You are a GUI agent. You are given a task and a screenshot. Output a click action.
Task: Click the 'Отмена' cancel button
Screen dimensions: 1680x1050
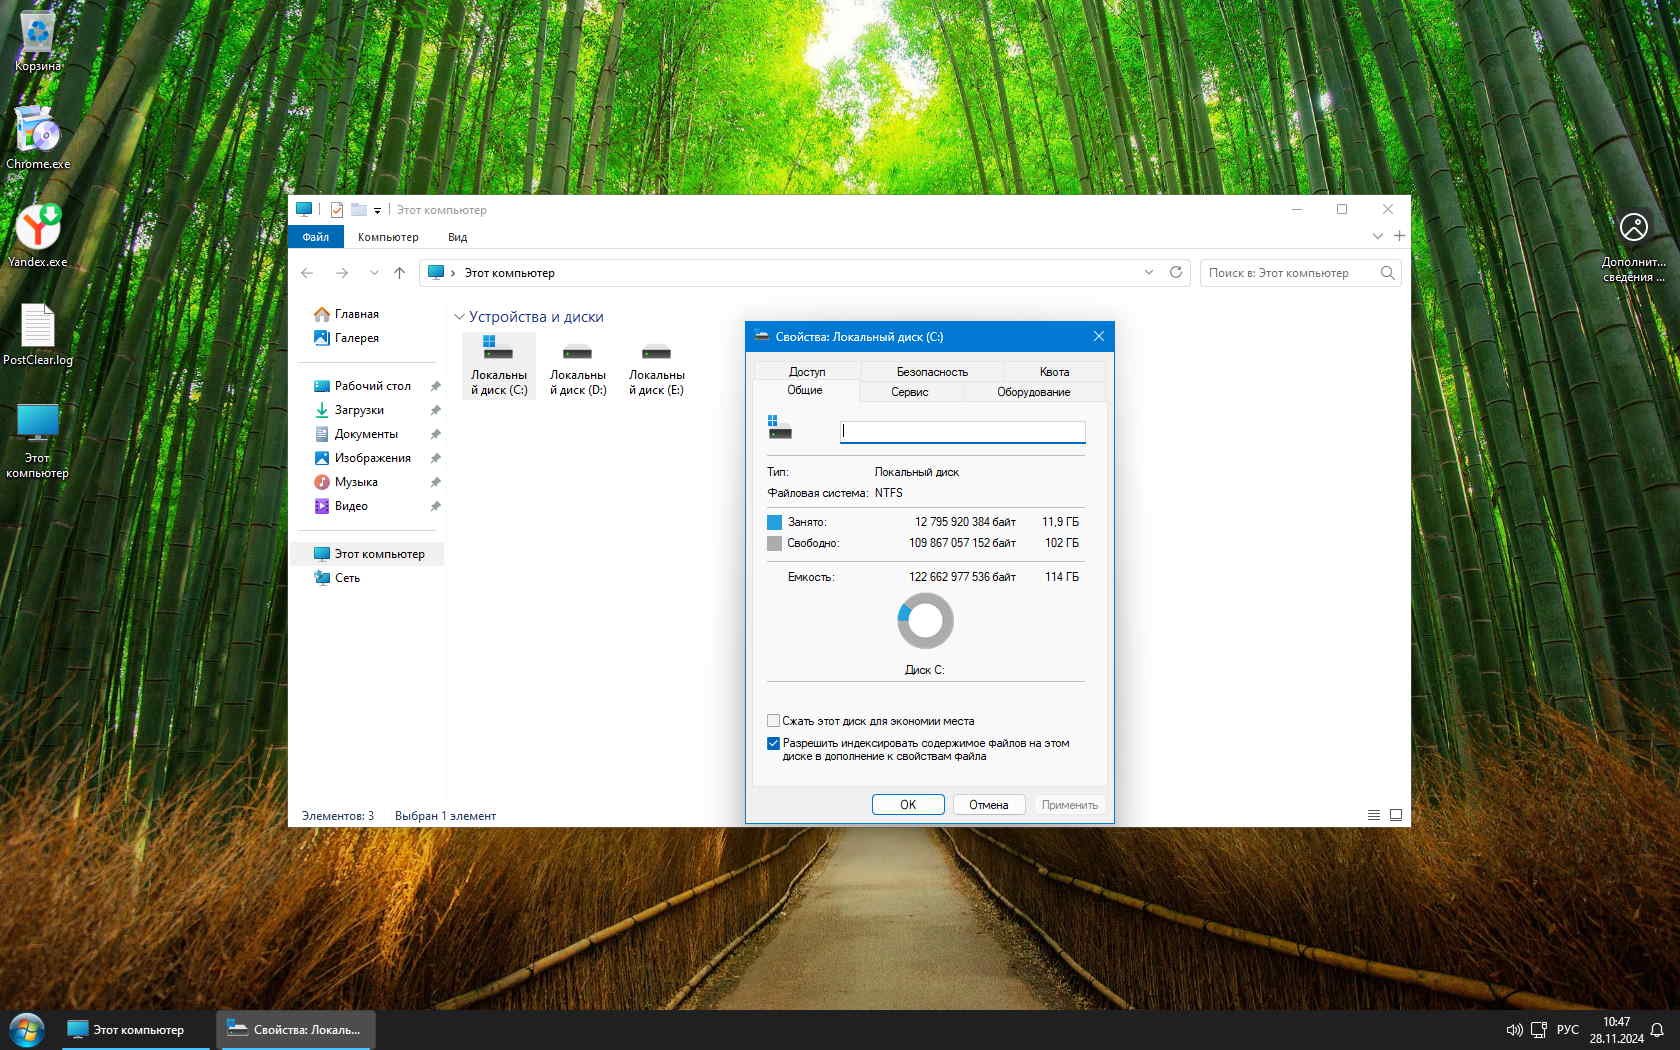tap(988, 804)
